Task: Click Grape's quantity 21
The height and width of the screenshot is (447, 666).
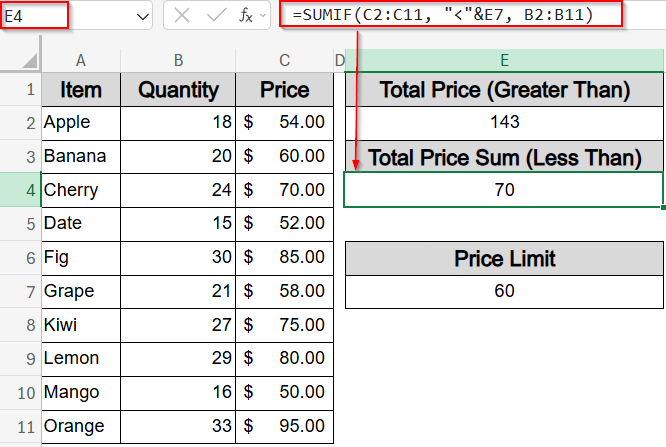Action: click(x=178, y=291)
